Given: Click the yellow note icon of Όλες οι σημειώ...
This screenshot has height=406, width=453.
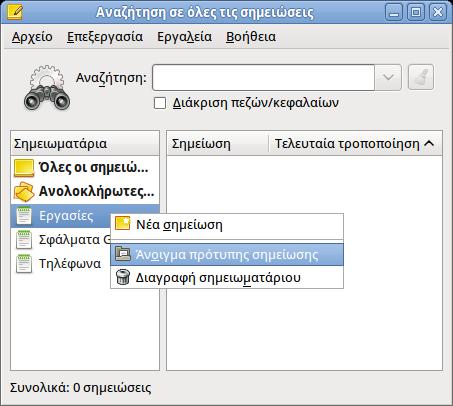Looking at the screenshot, I should [24, 168].
